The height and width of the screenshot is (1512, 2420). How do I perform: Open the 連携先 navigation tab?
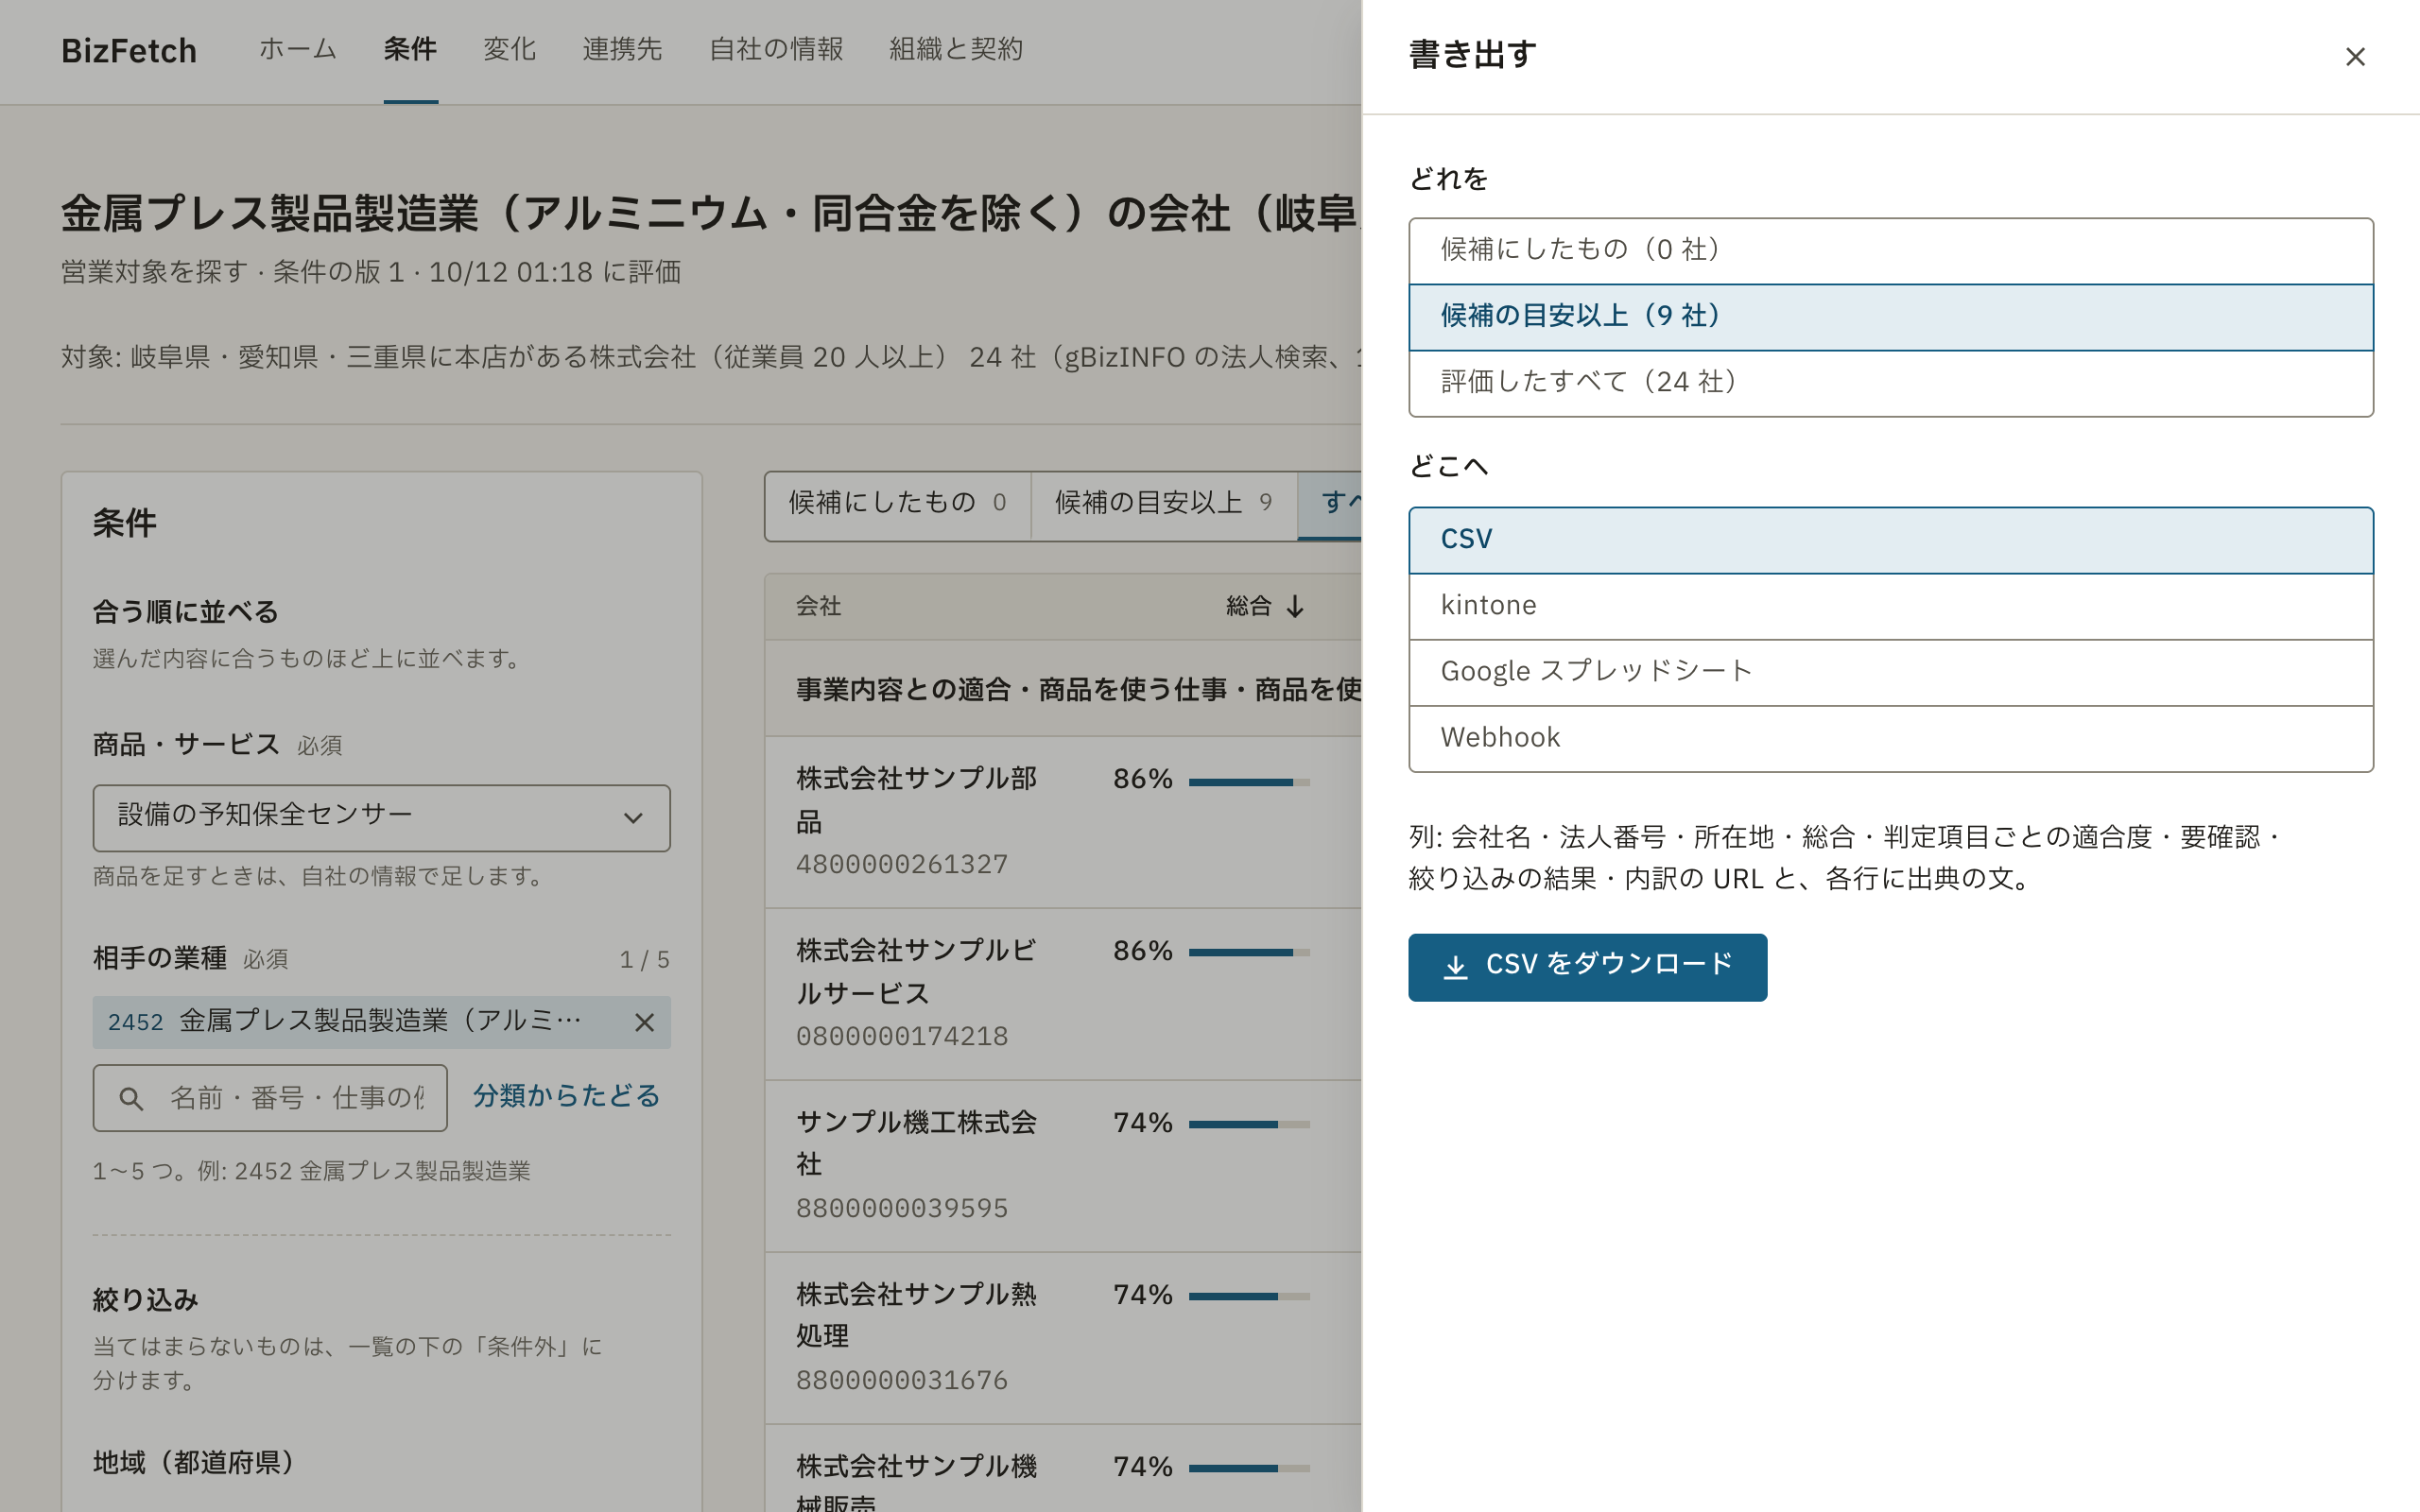point(622,50)
